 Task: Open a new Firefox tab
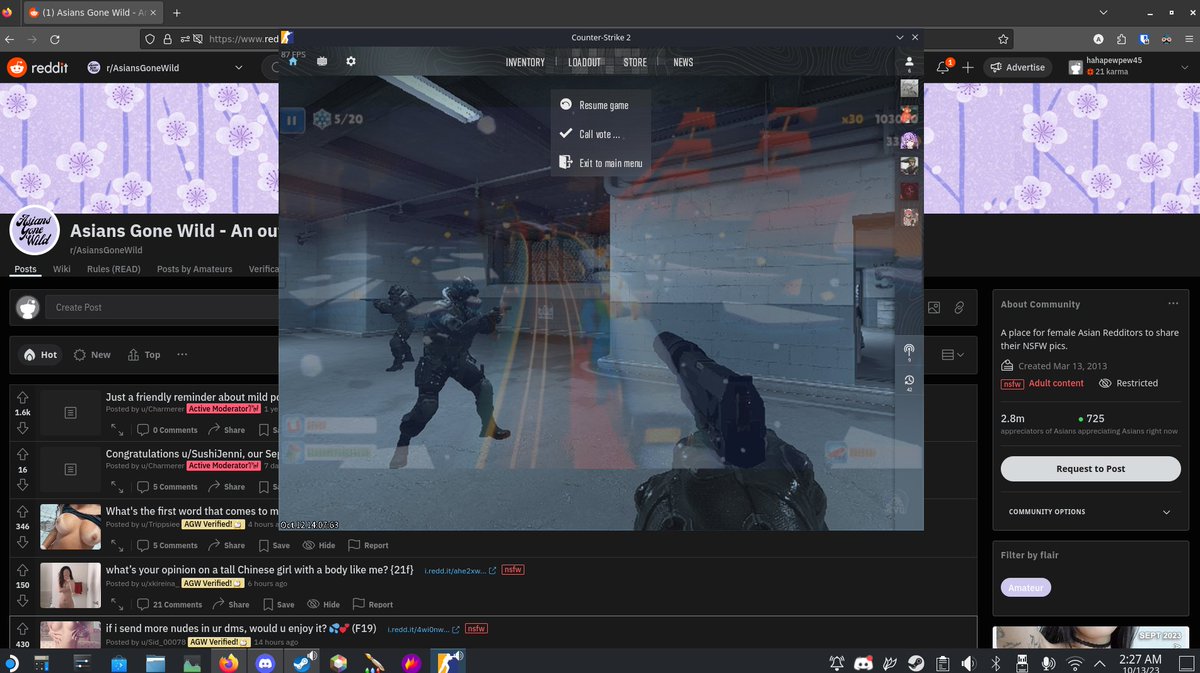[x=177, y=13]
